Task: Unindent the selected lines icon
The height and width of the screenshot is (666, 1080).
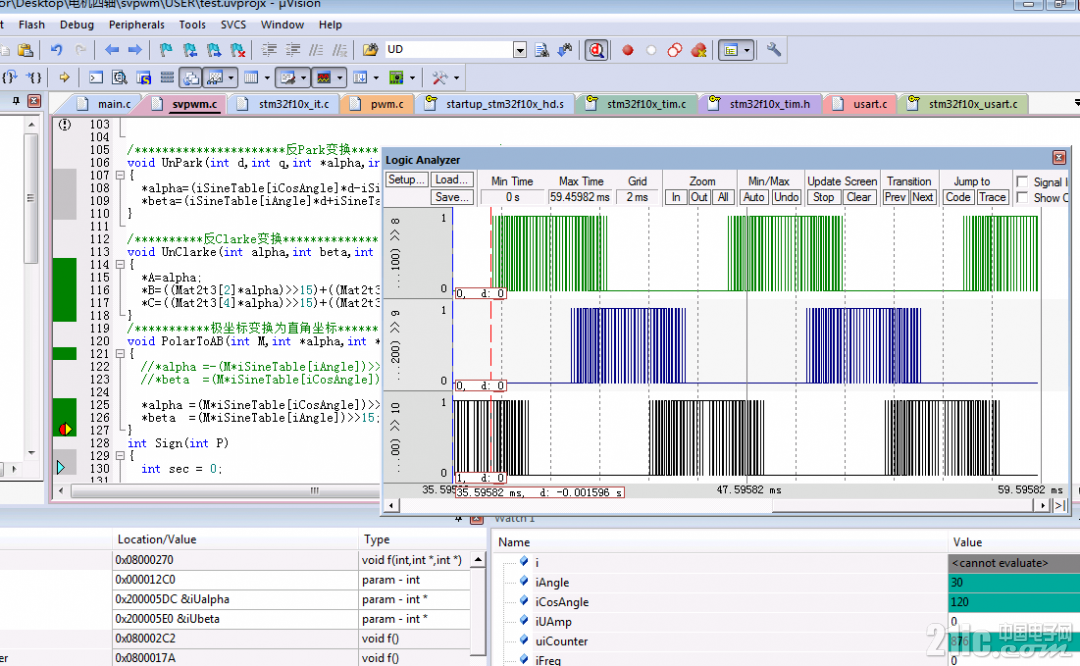Action: pyautogui.click(x=293, y=50)
